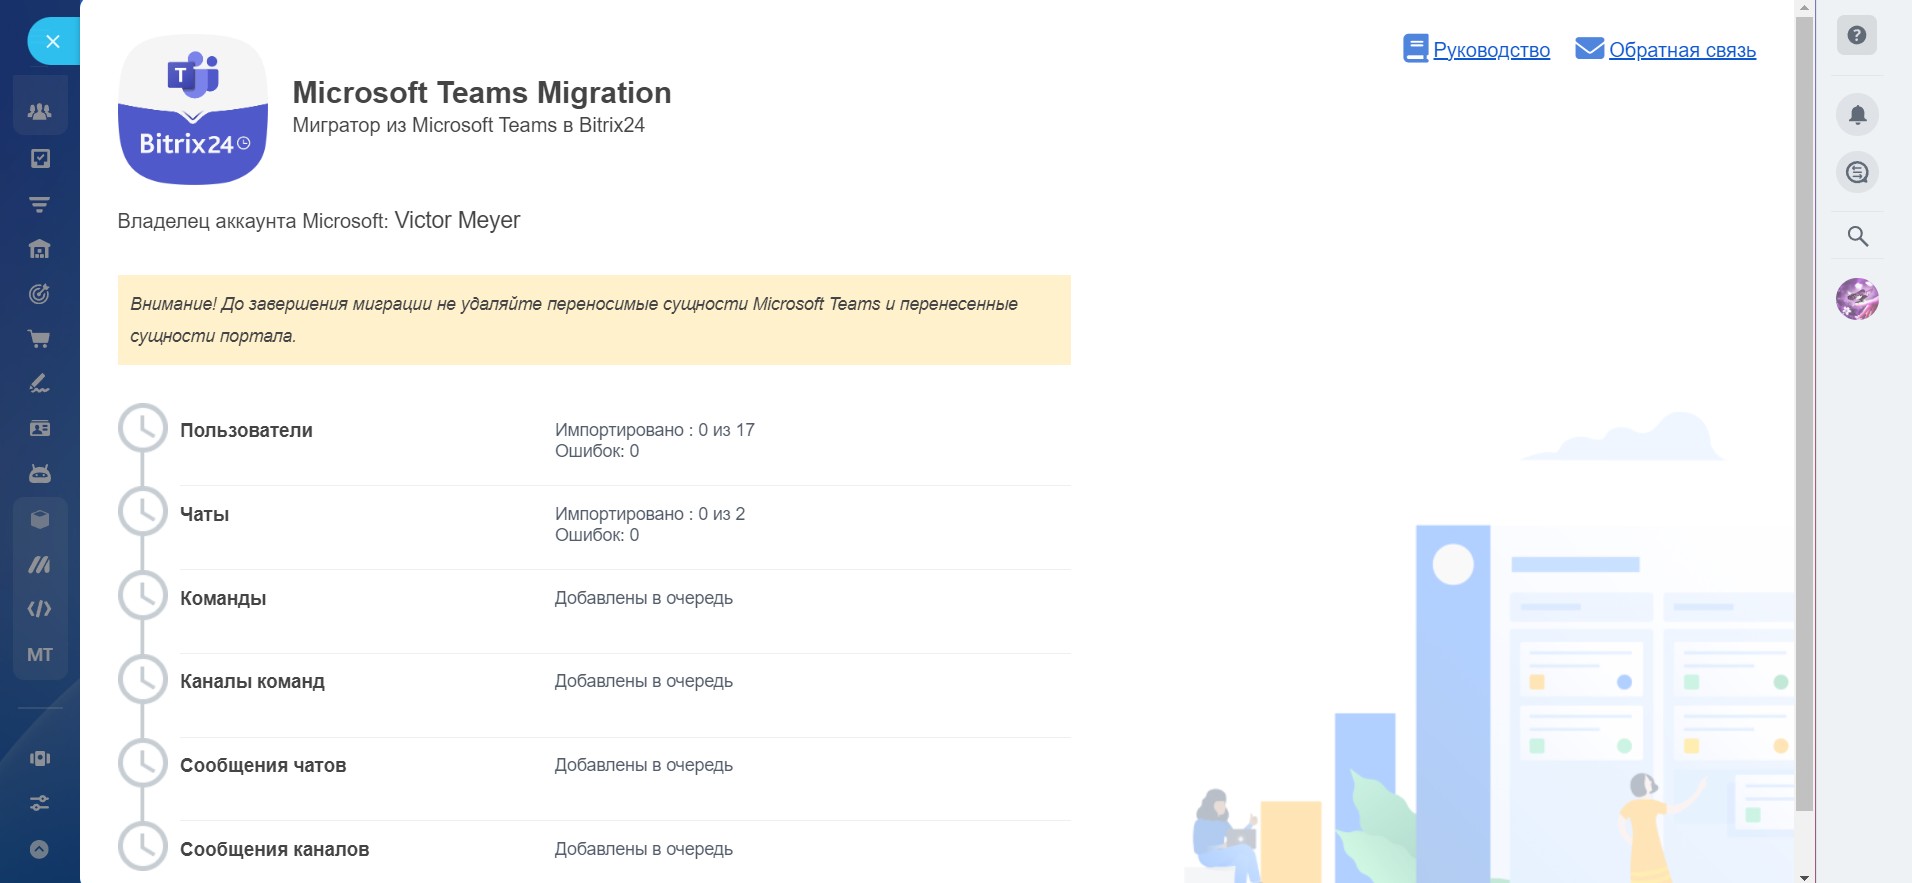The width and height of the screenshot is (1912, 883).
Task: Click the yellow Внимание warning notice
Action: click(x=594, y=320)
